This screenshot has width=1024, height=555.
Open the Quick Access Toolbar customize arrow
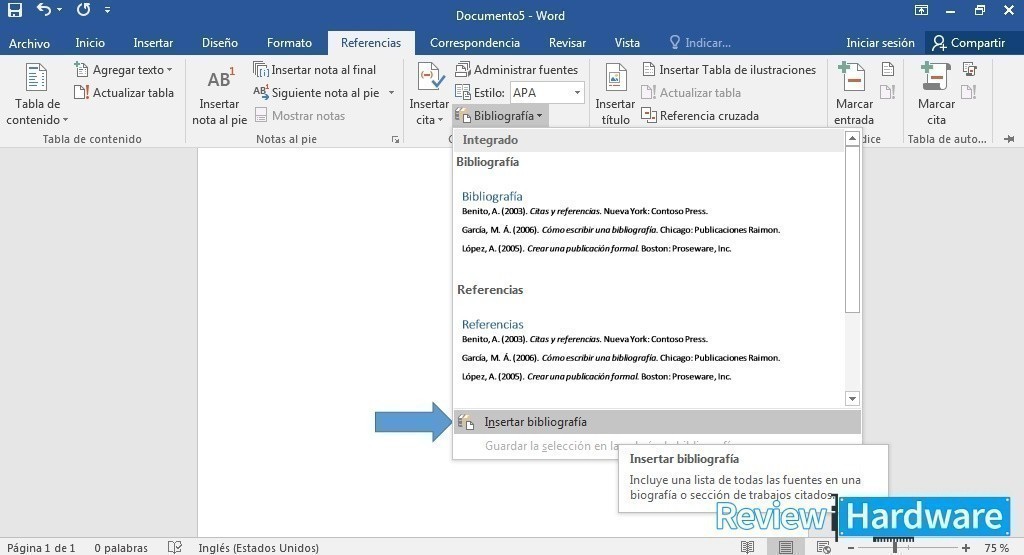coord(107,10)
